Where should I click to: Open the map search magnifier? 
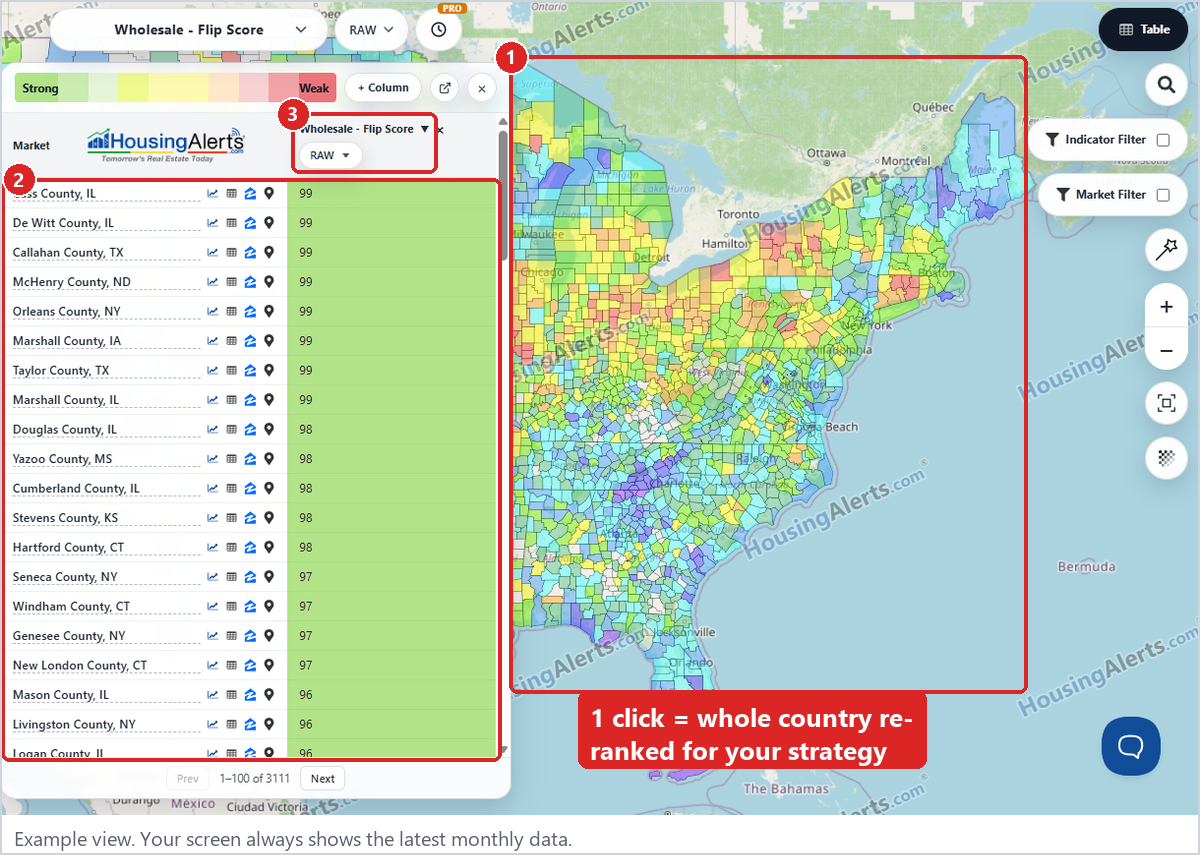(1166, 85)
